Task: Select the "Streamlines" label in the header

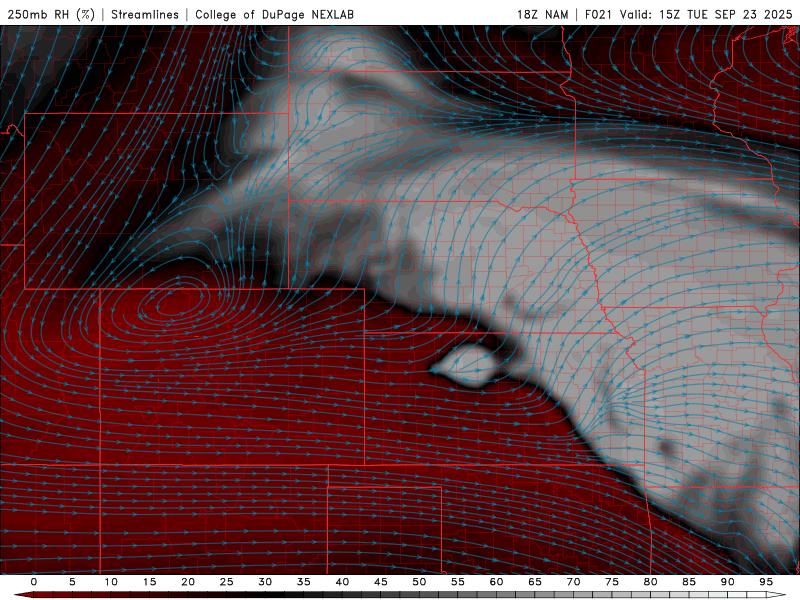Action: pos(145,14)
